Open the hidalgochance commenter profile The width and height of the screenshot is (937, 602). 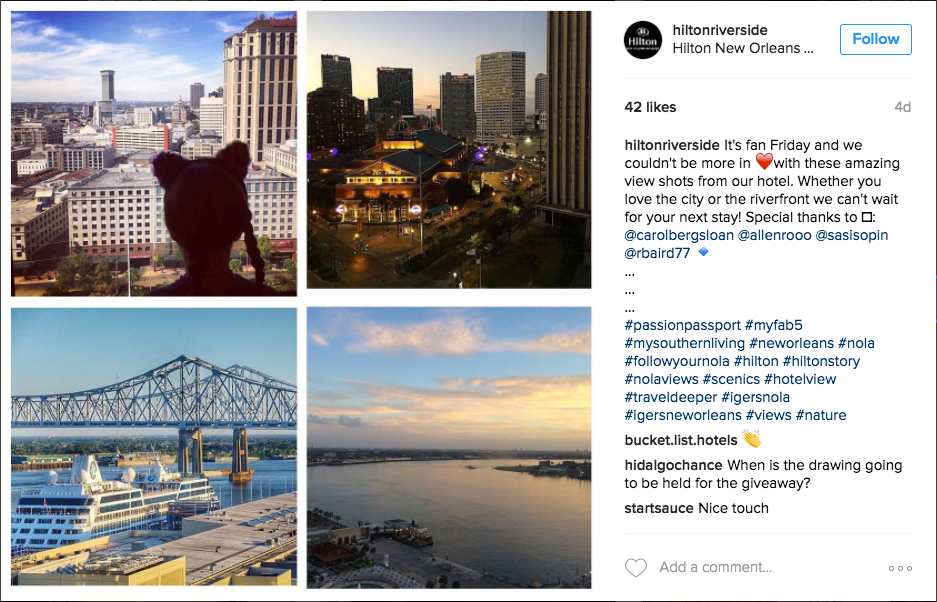click(x=673, y=465)
